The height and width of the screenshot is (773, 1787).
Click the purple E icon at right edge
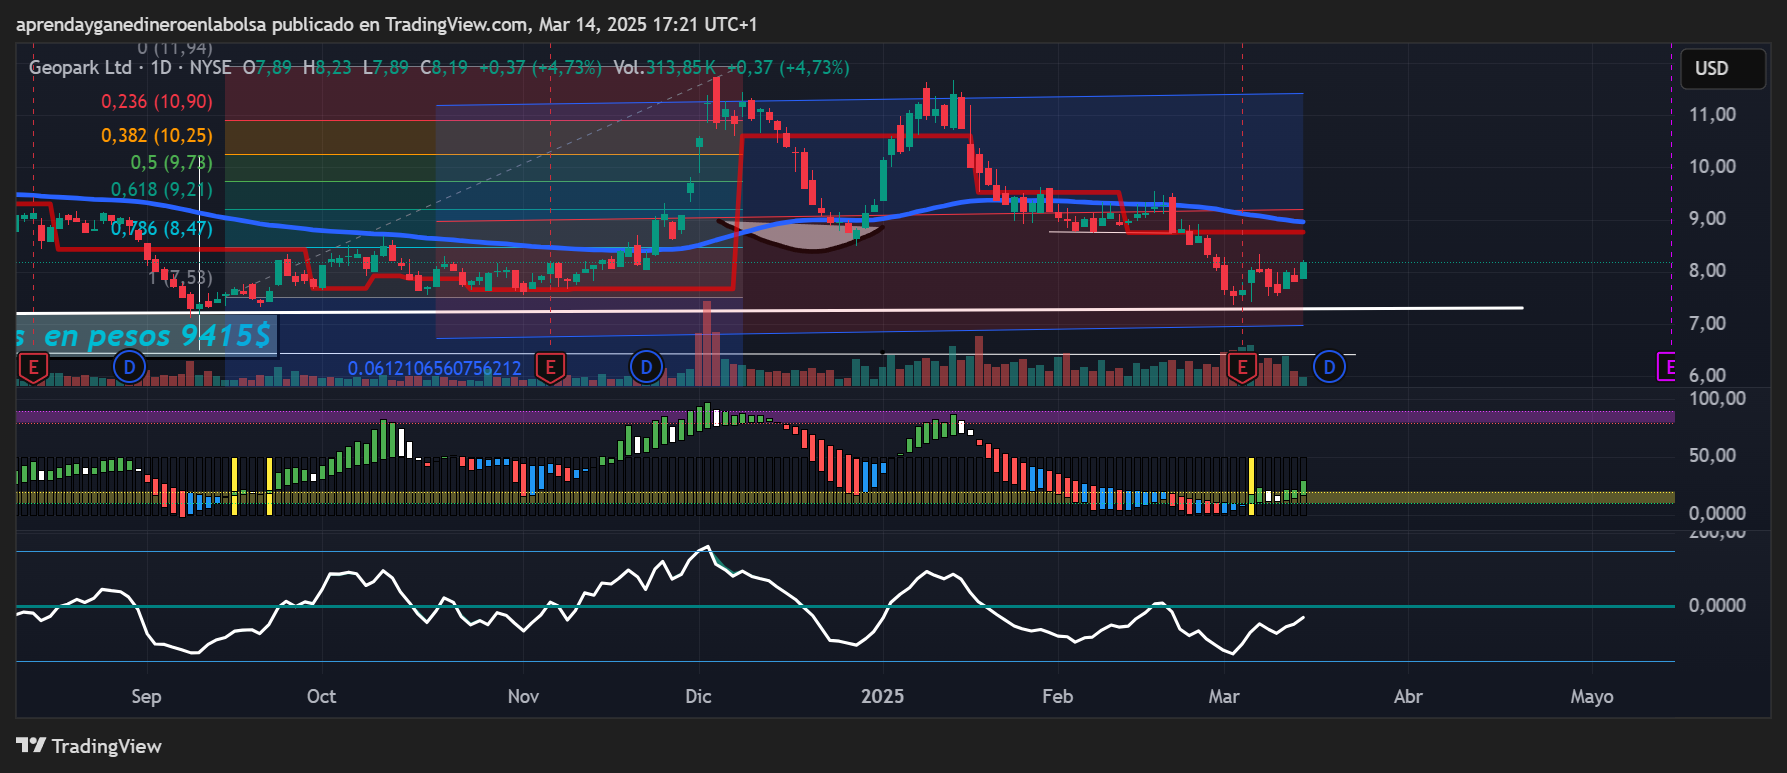point(1666,368)
